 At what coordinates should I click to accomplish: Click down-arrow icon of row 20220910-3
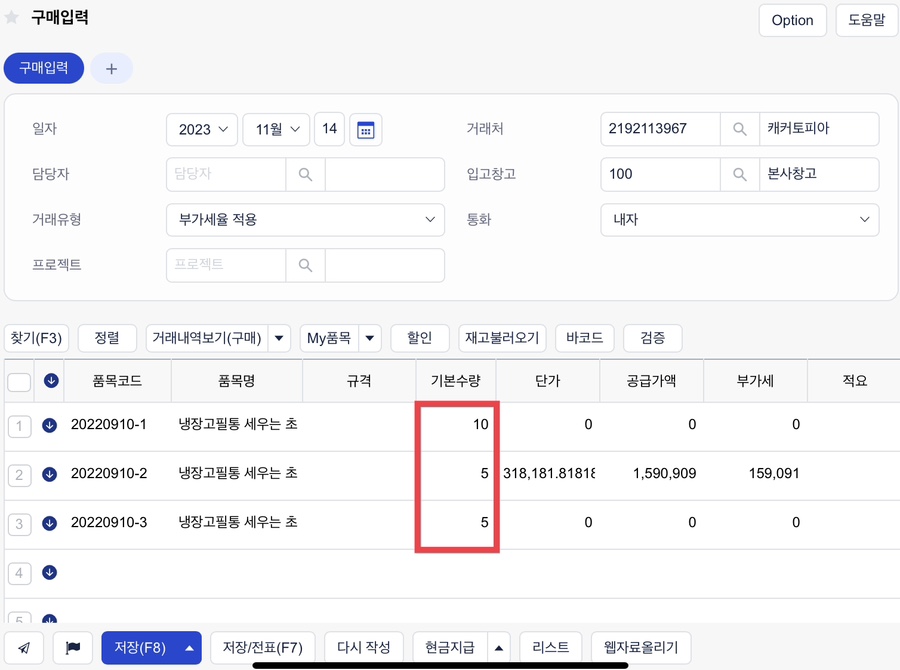tap(49, 523)
